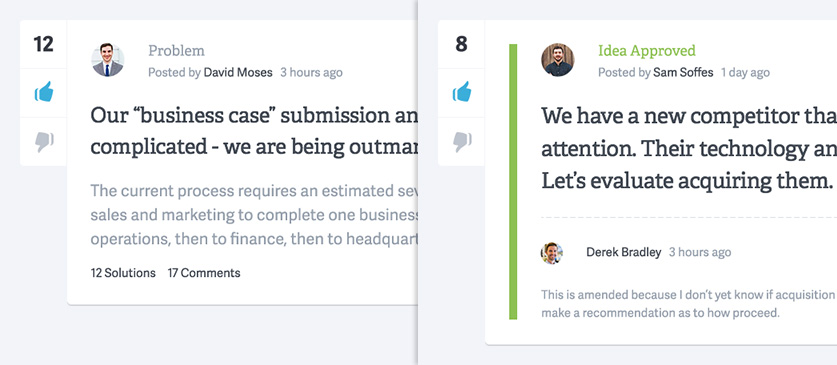Upvote David Moses' Problem post
The height and width of the screenshot is (365, 837).
tap(44, 92)
